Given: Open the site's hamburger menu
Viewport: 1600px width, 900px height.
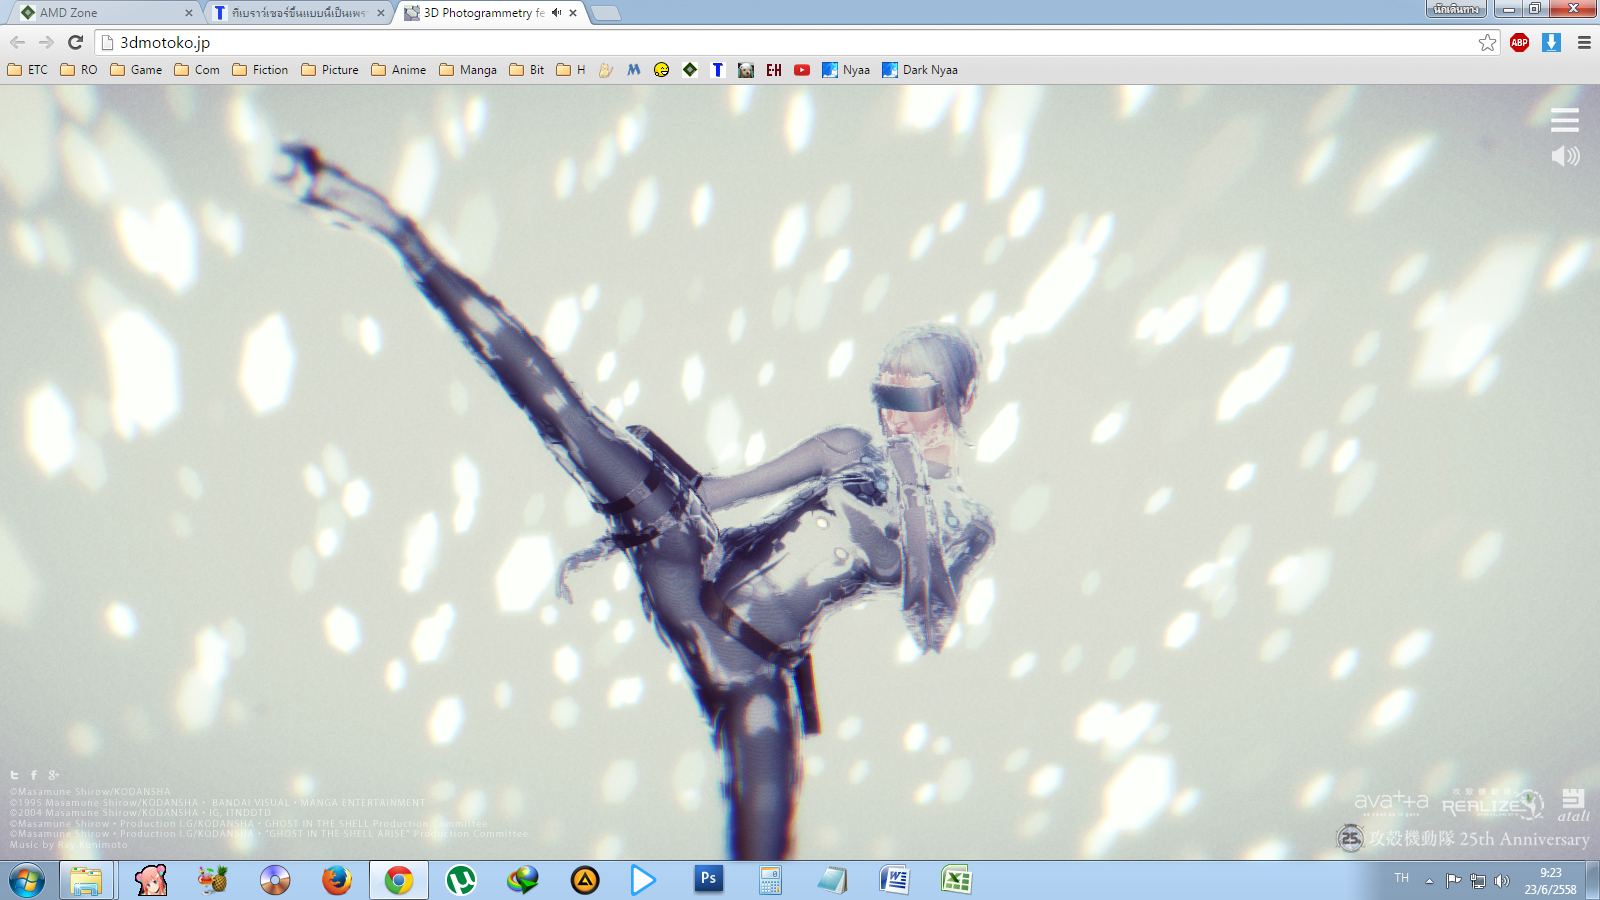Looking at the screenshot, I should coord(1565,120).
